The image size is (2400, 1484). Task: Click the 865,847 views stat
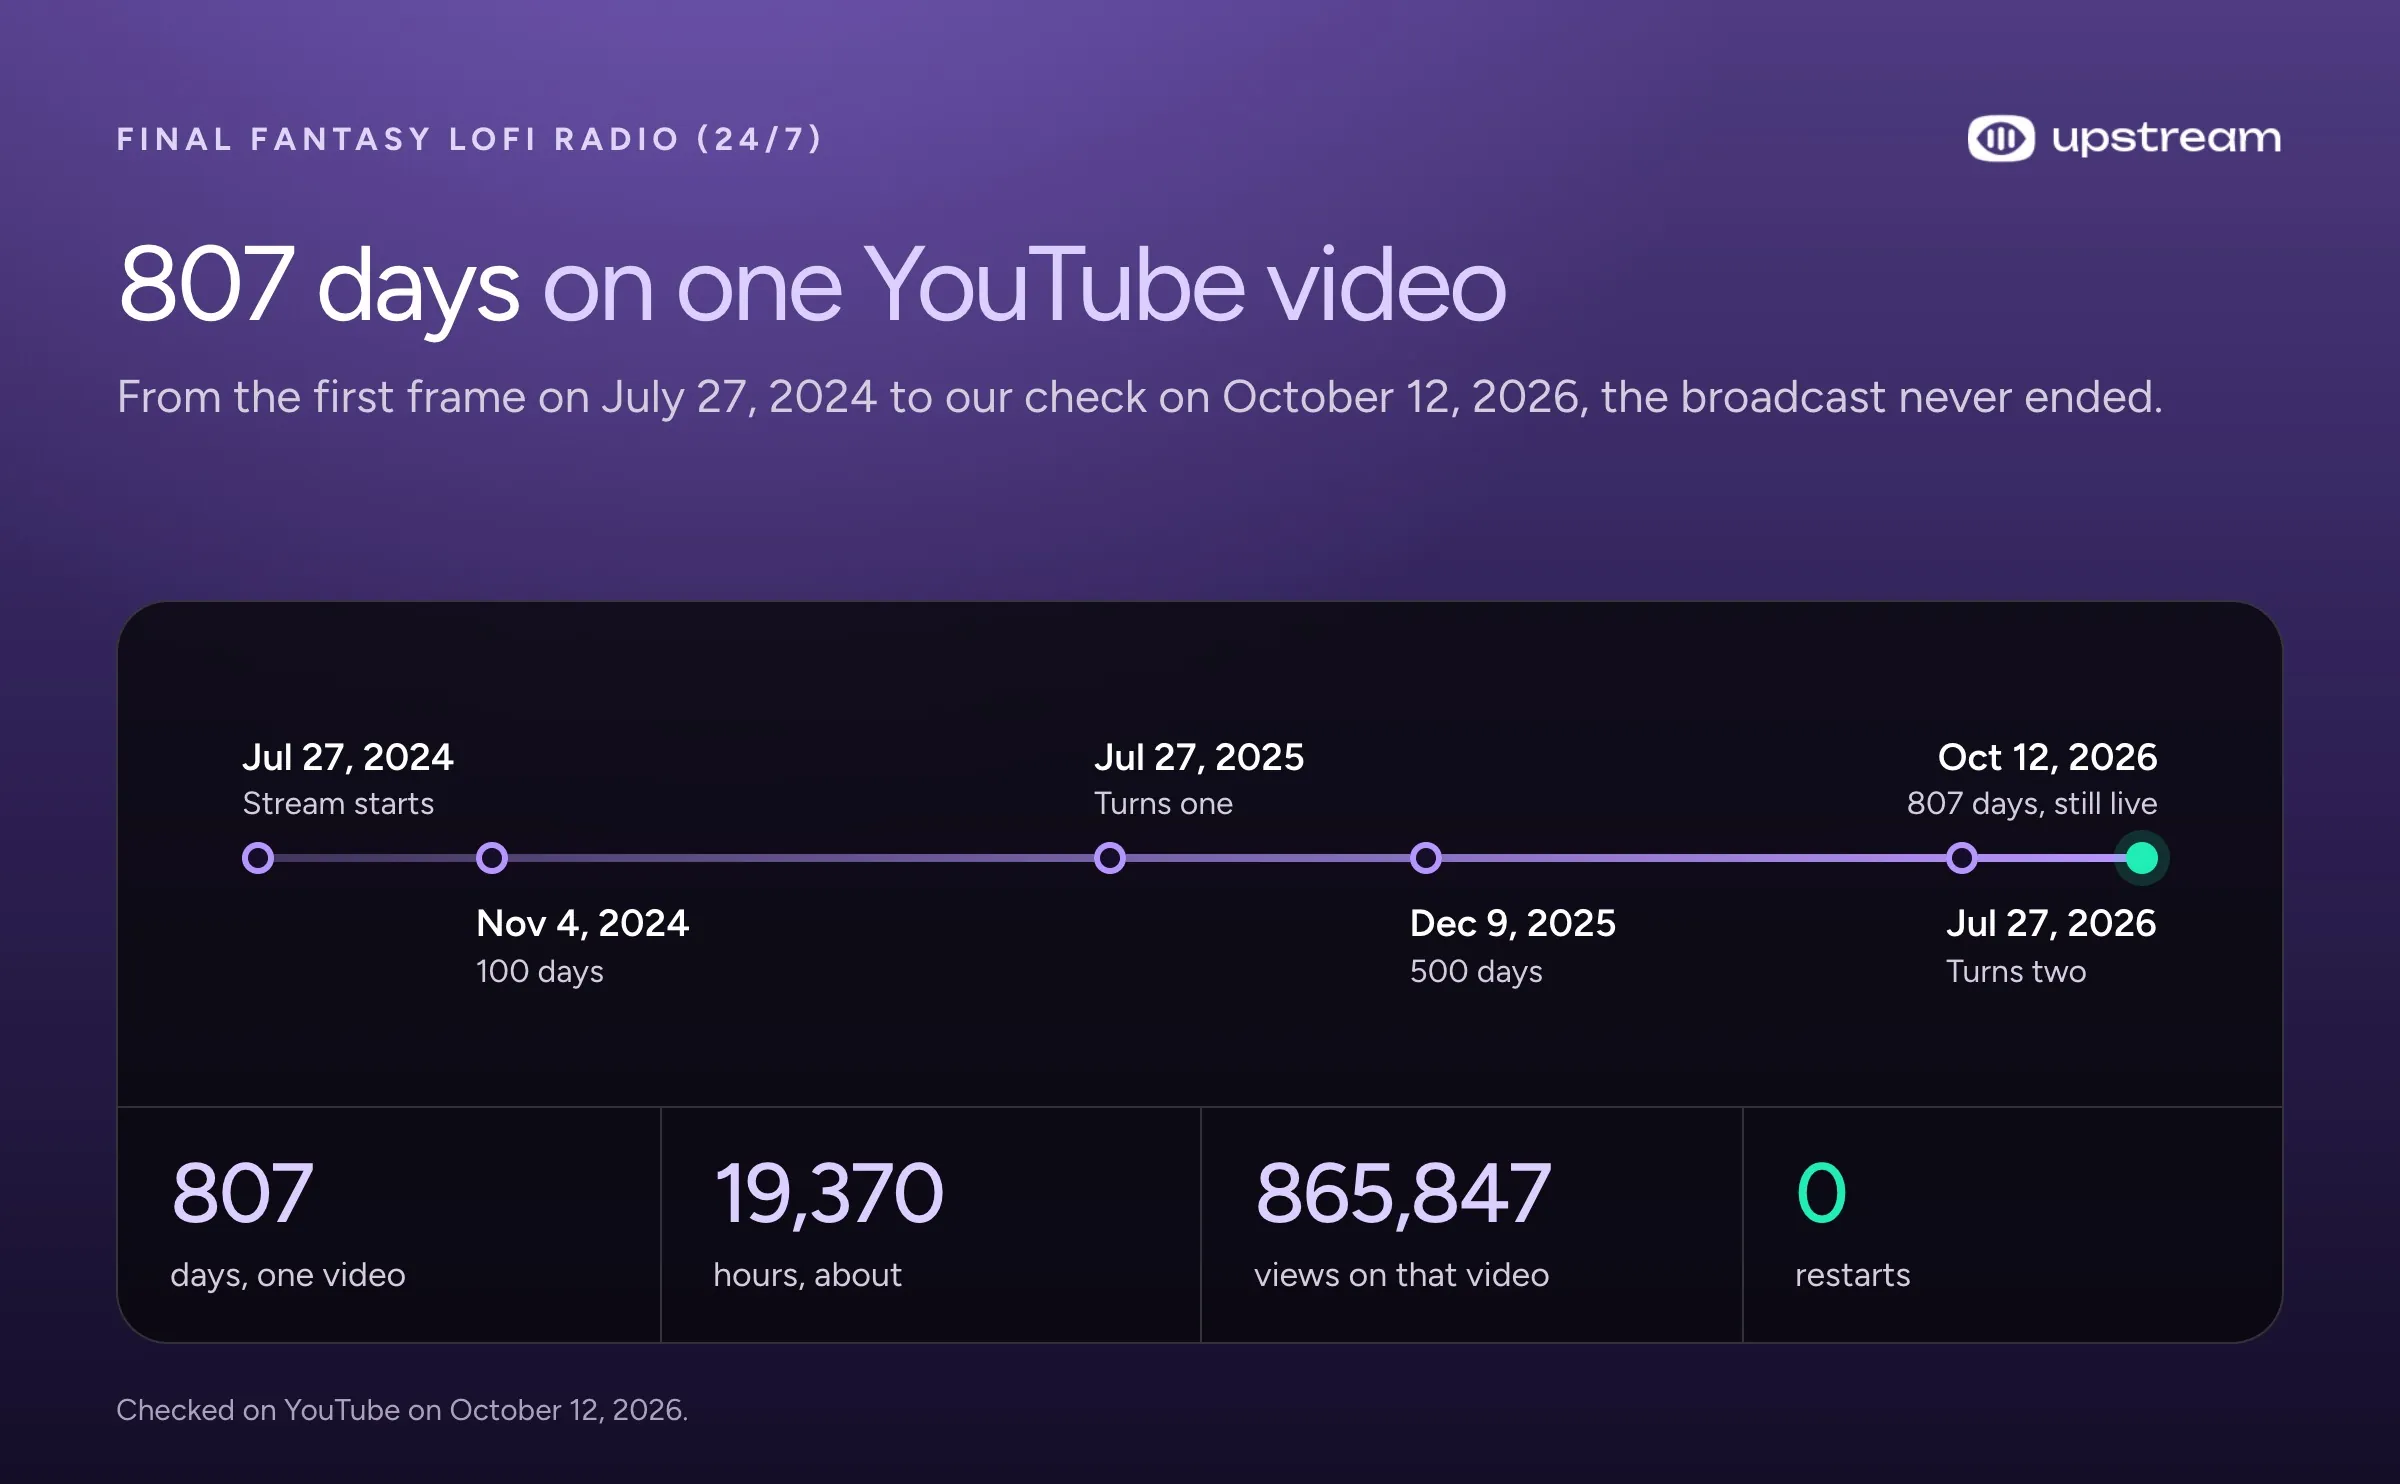(1403, 1194)
